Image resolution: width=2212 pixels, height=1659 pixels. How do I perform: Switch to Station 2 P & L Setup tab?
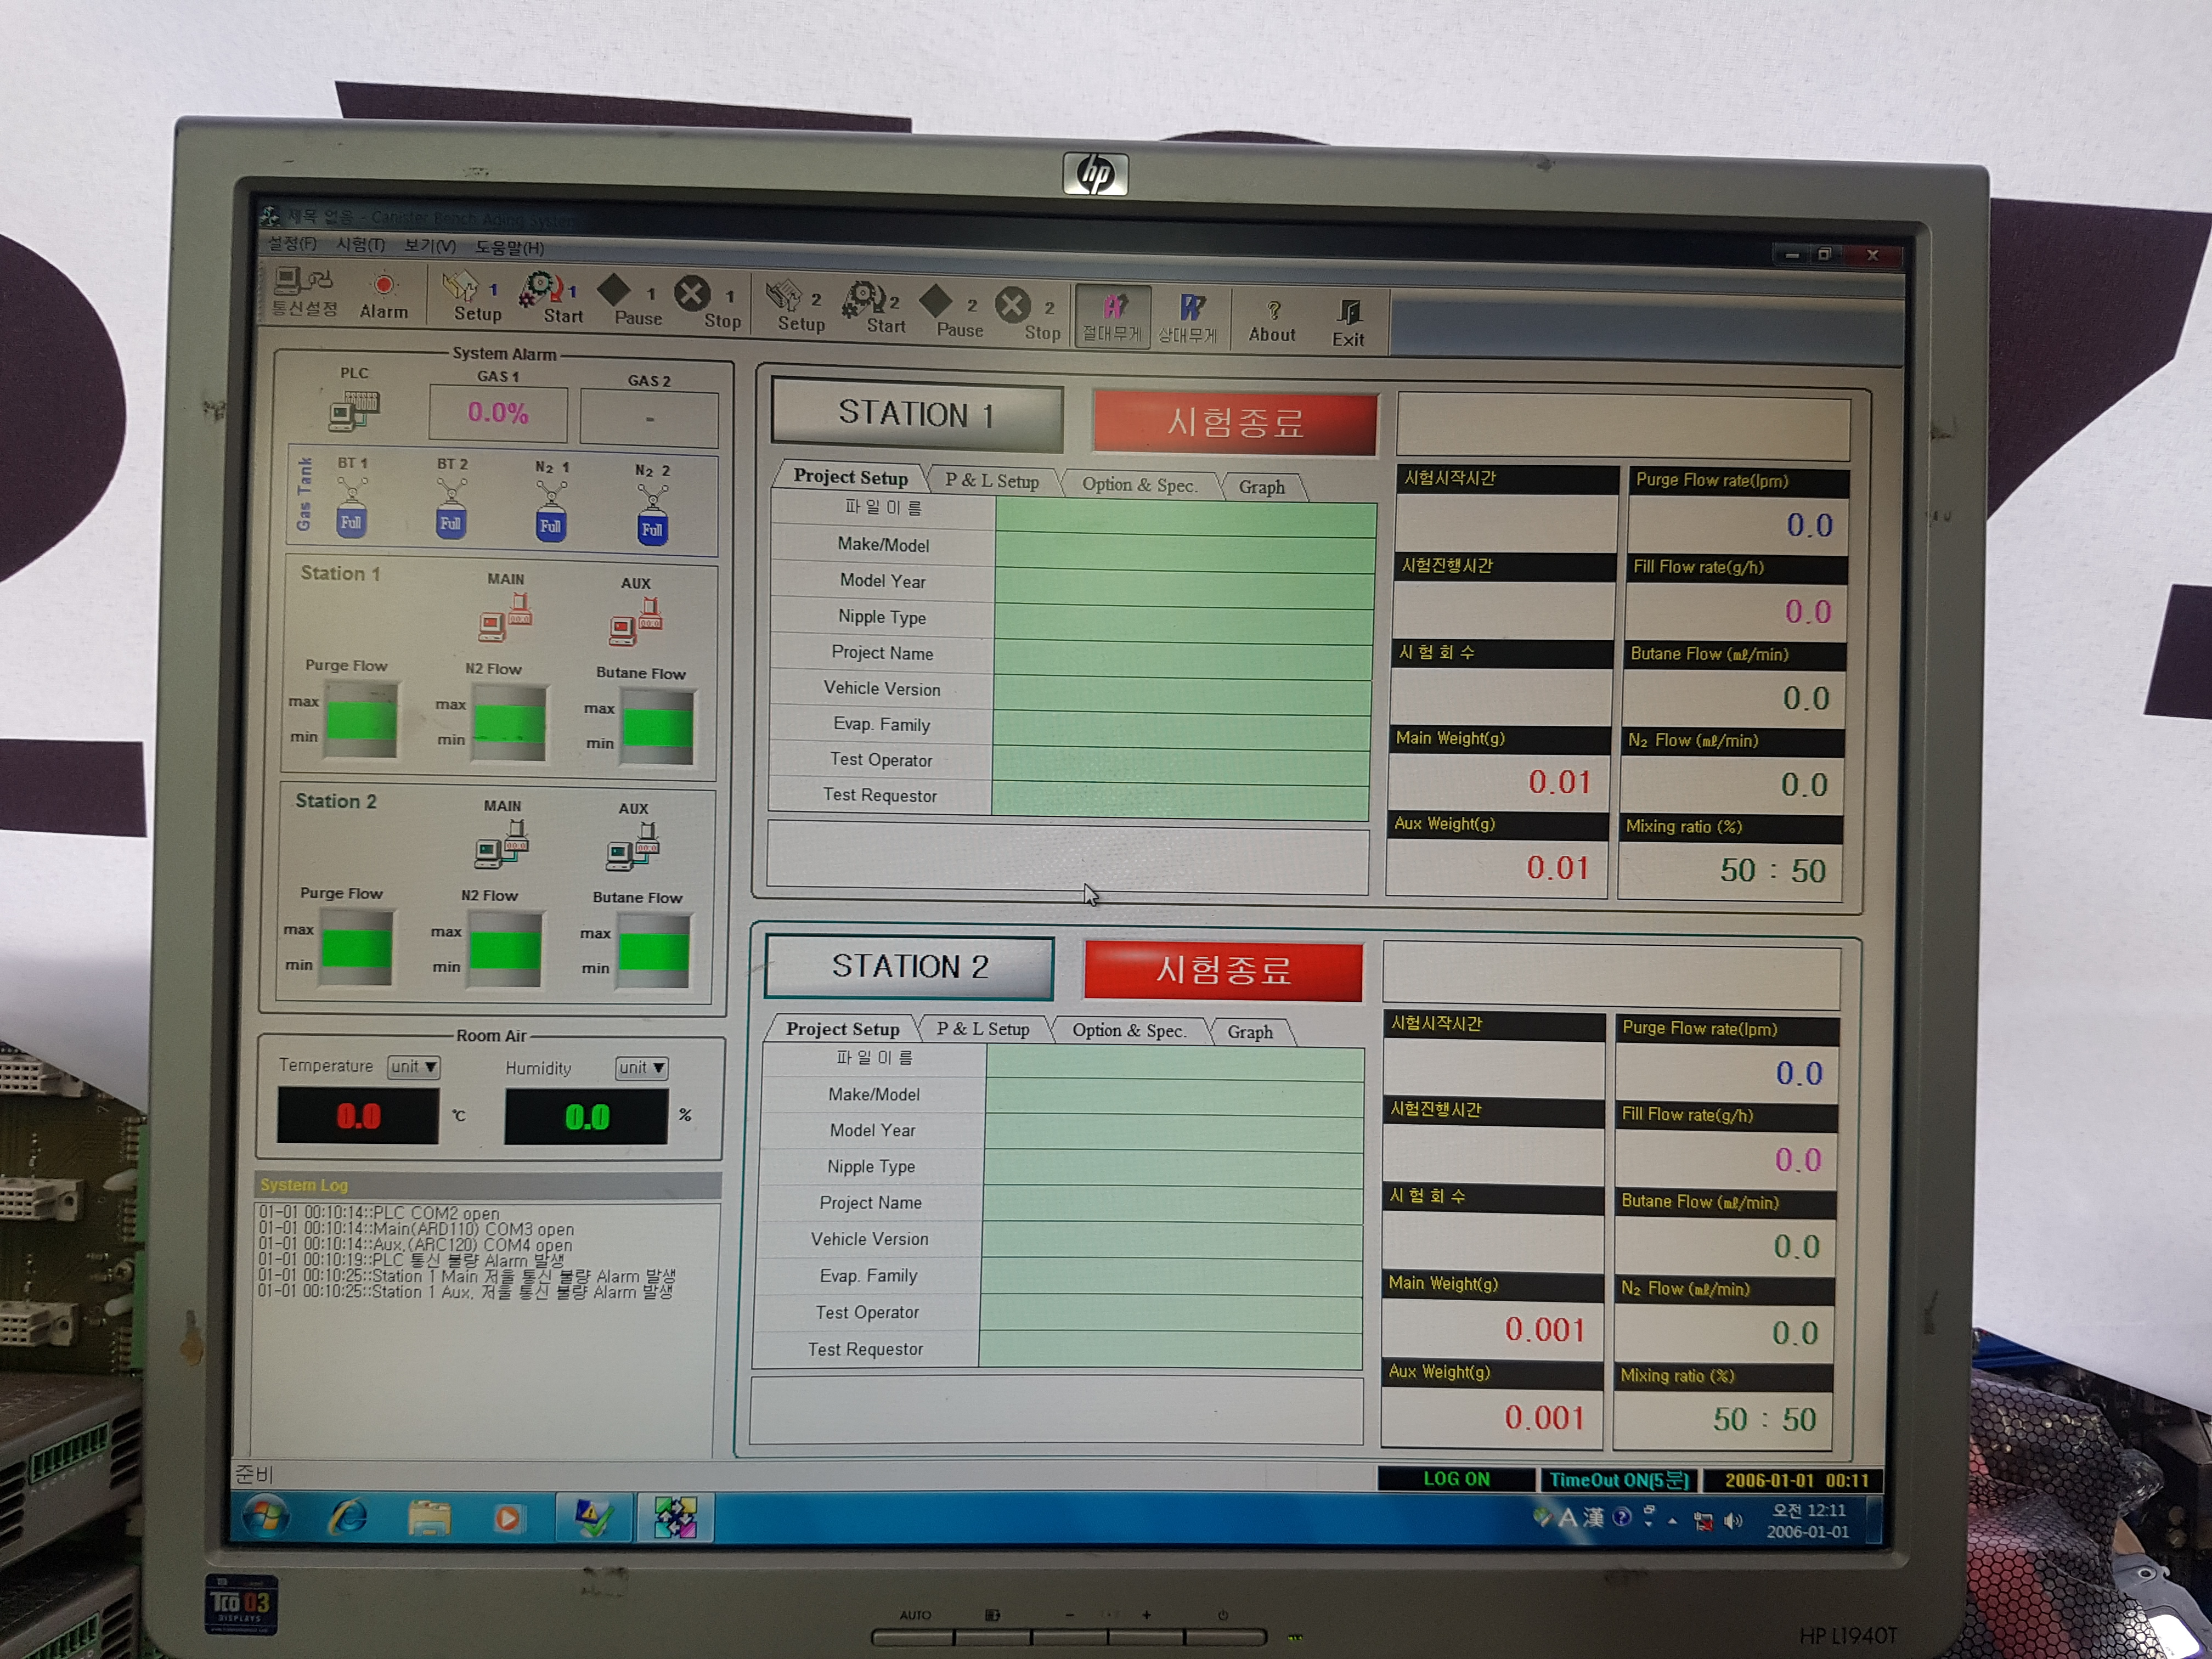(x=983, y=1029)
